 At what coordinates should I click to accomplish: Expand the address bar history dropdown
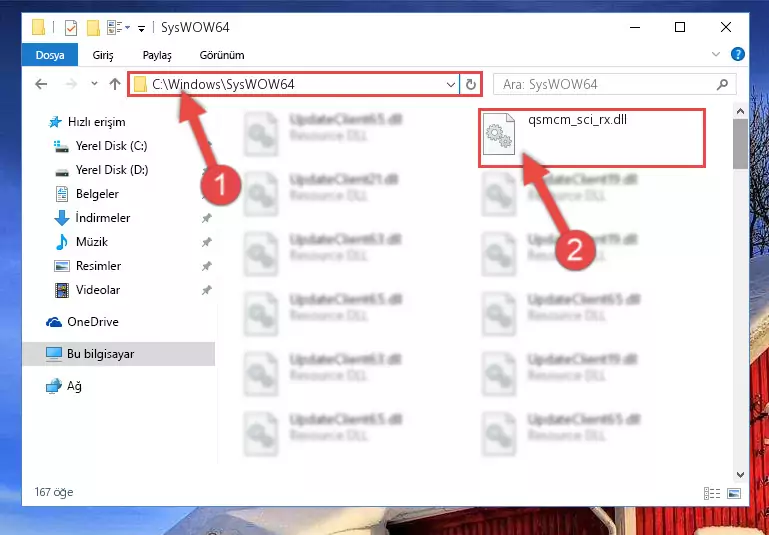pyautogui.click(x=451, y=85)
